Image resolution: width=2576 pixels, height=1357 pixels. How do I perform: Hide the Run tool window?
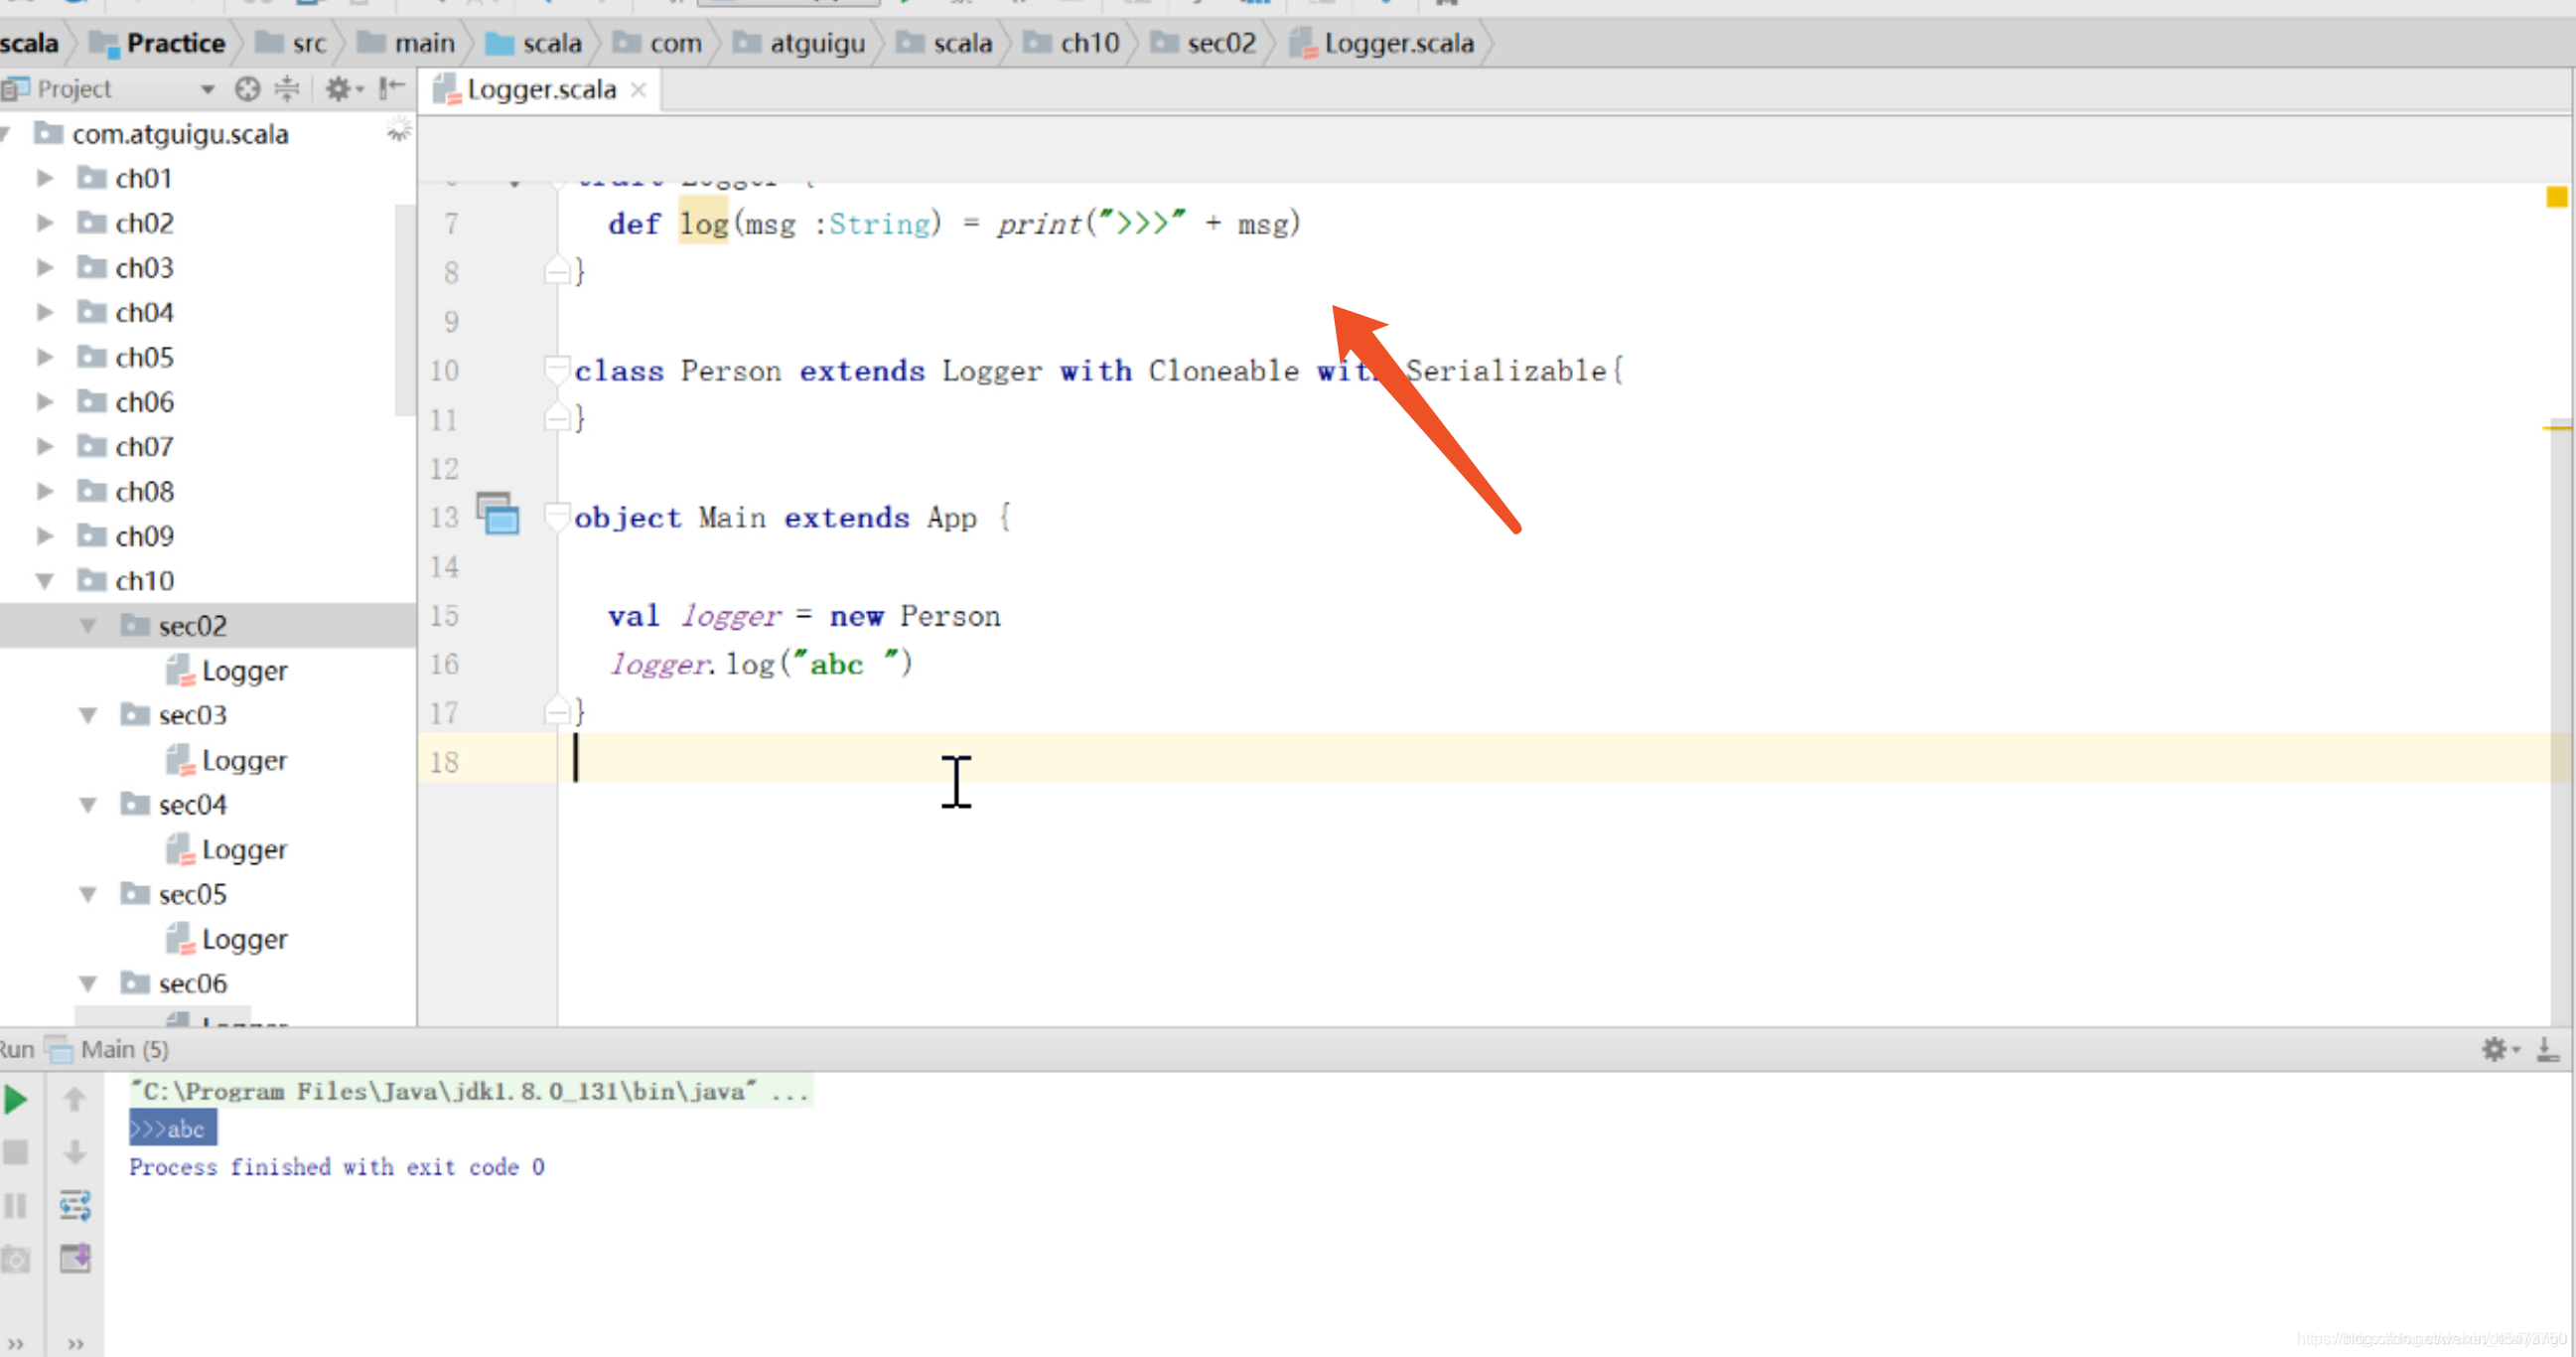click(2548, 1049)
